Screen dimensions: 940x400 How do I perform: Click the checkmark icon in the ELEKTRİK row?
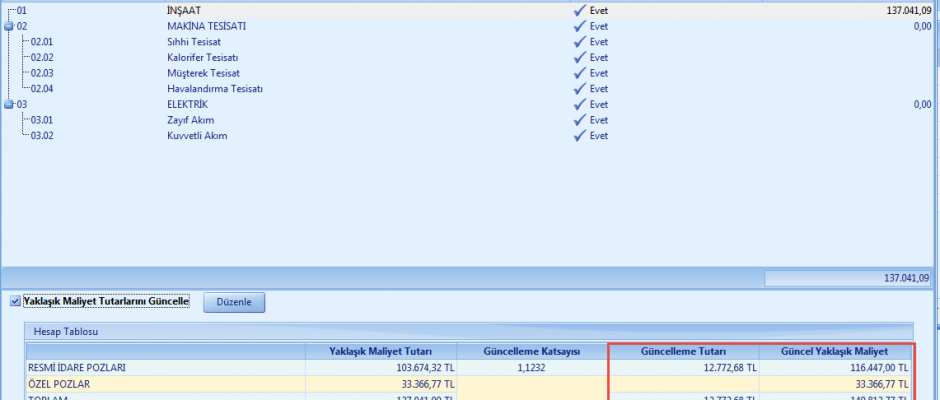(579, 104)
